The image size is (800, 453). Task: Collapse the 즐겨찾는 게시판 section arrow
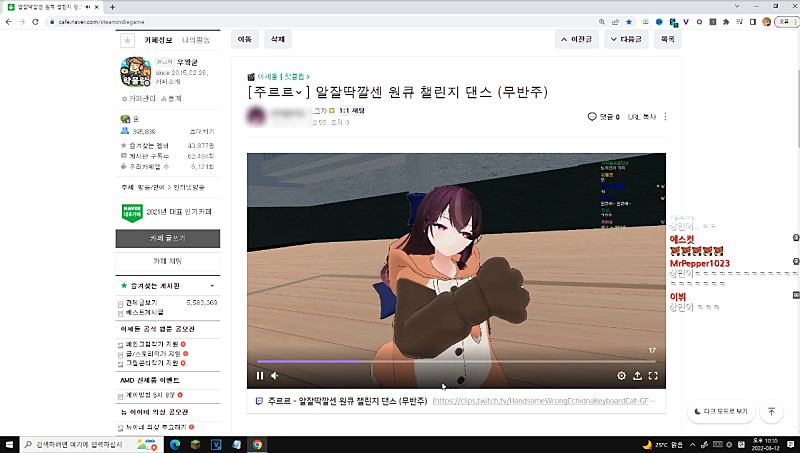pyautogui.click(x=212, y=286)
